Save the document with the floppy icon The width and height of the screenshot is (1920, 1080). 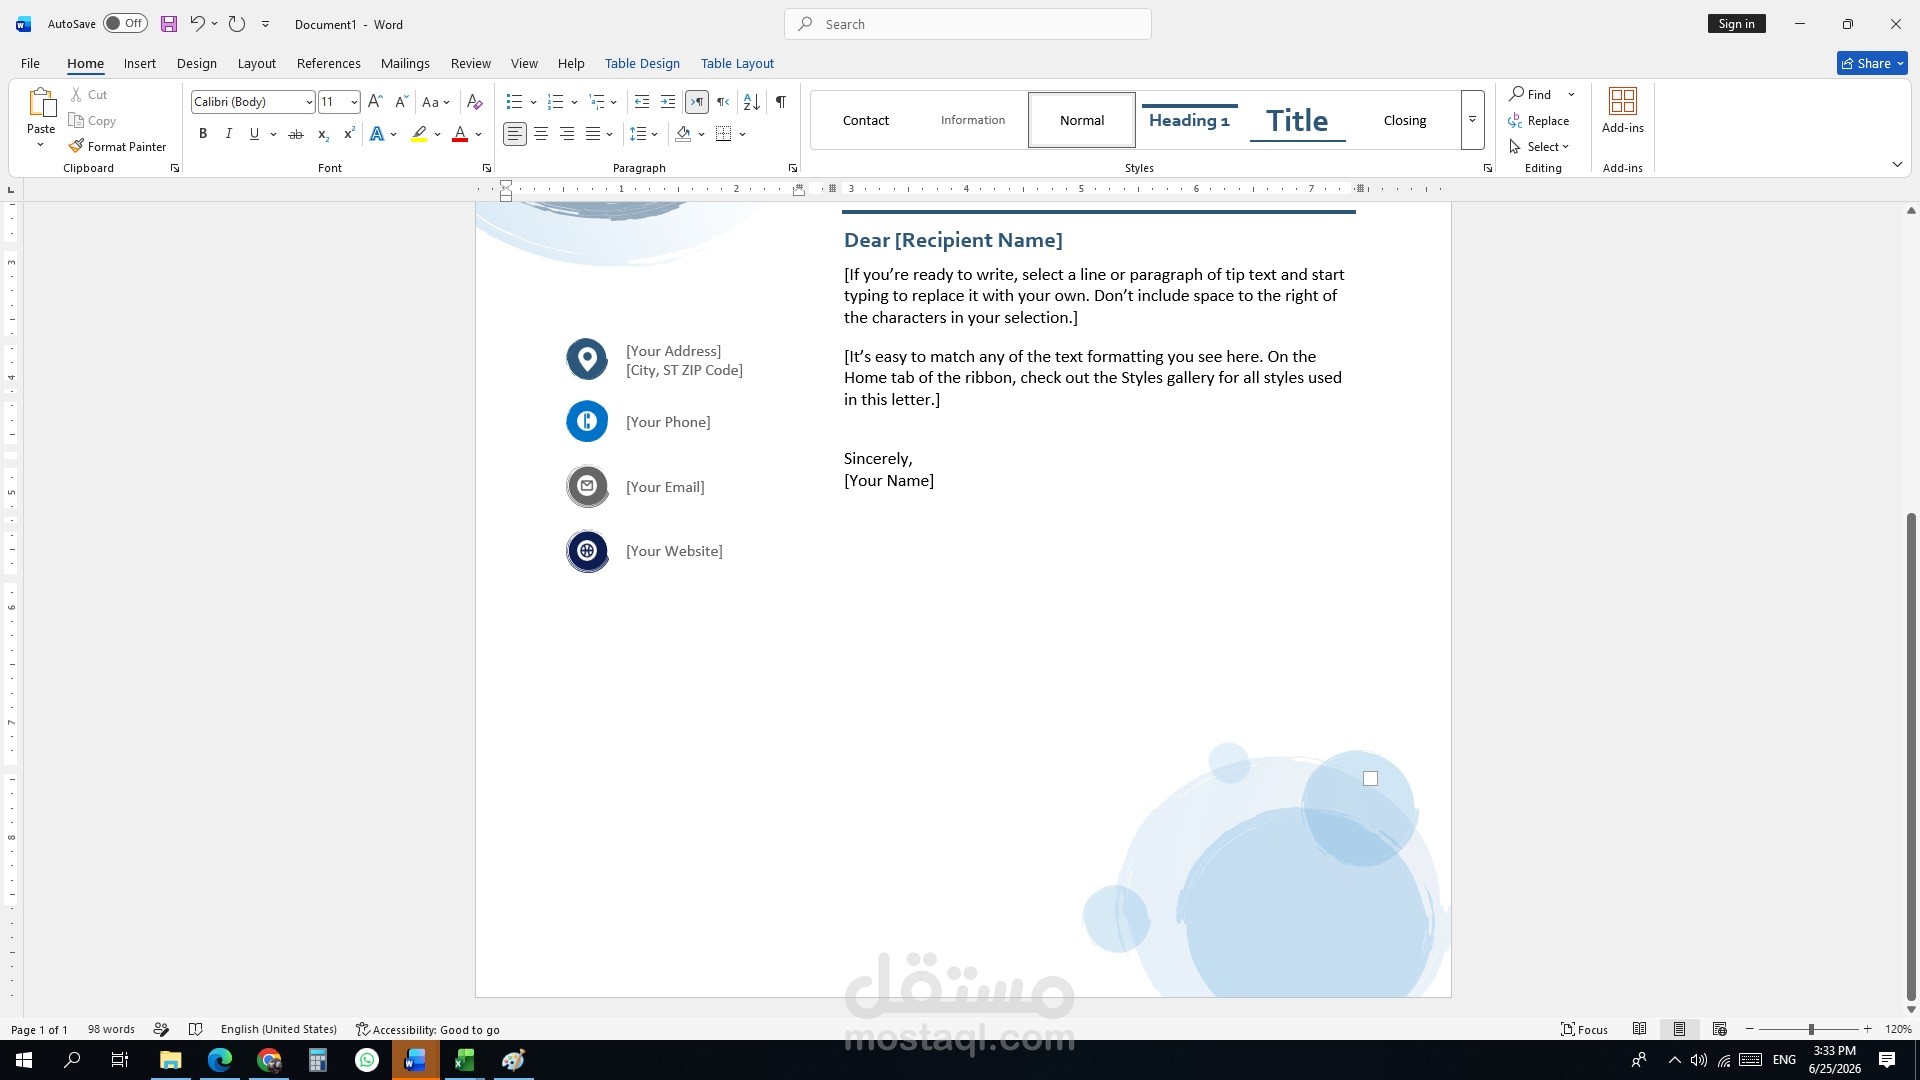pos(169,24)
